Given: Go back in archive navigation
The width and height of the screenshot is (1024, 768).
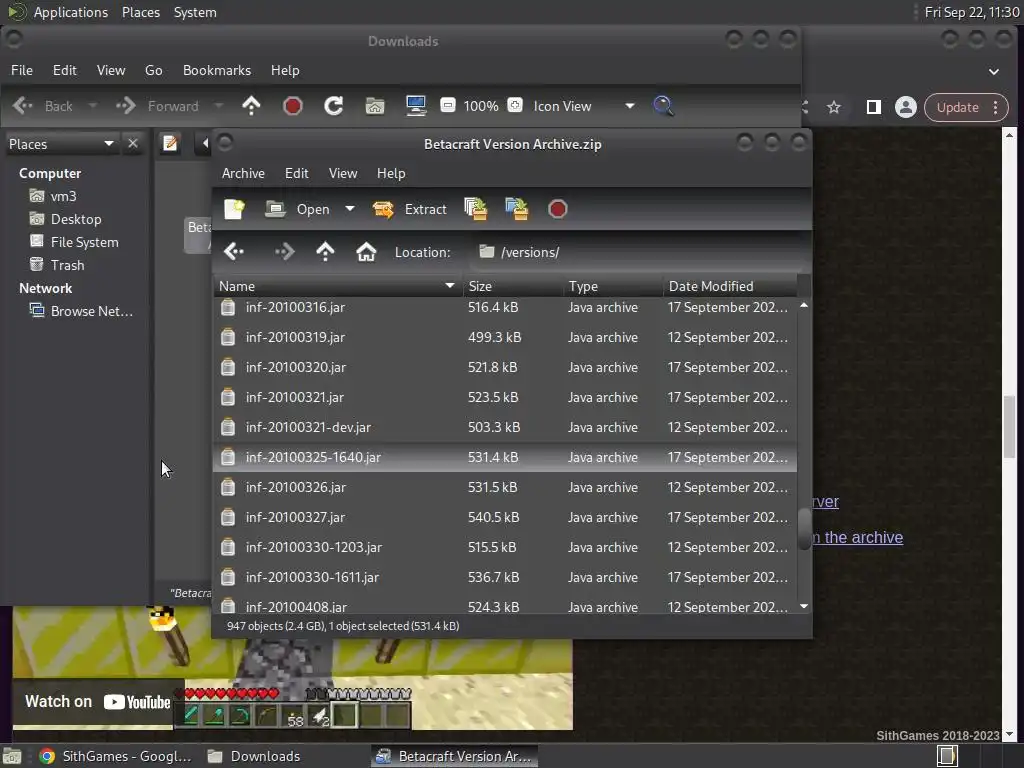Looking at the screenshot, I should click(x=234, y=251).
